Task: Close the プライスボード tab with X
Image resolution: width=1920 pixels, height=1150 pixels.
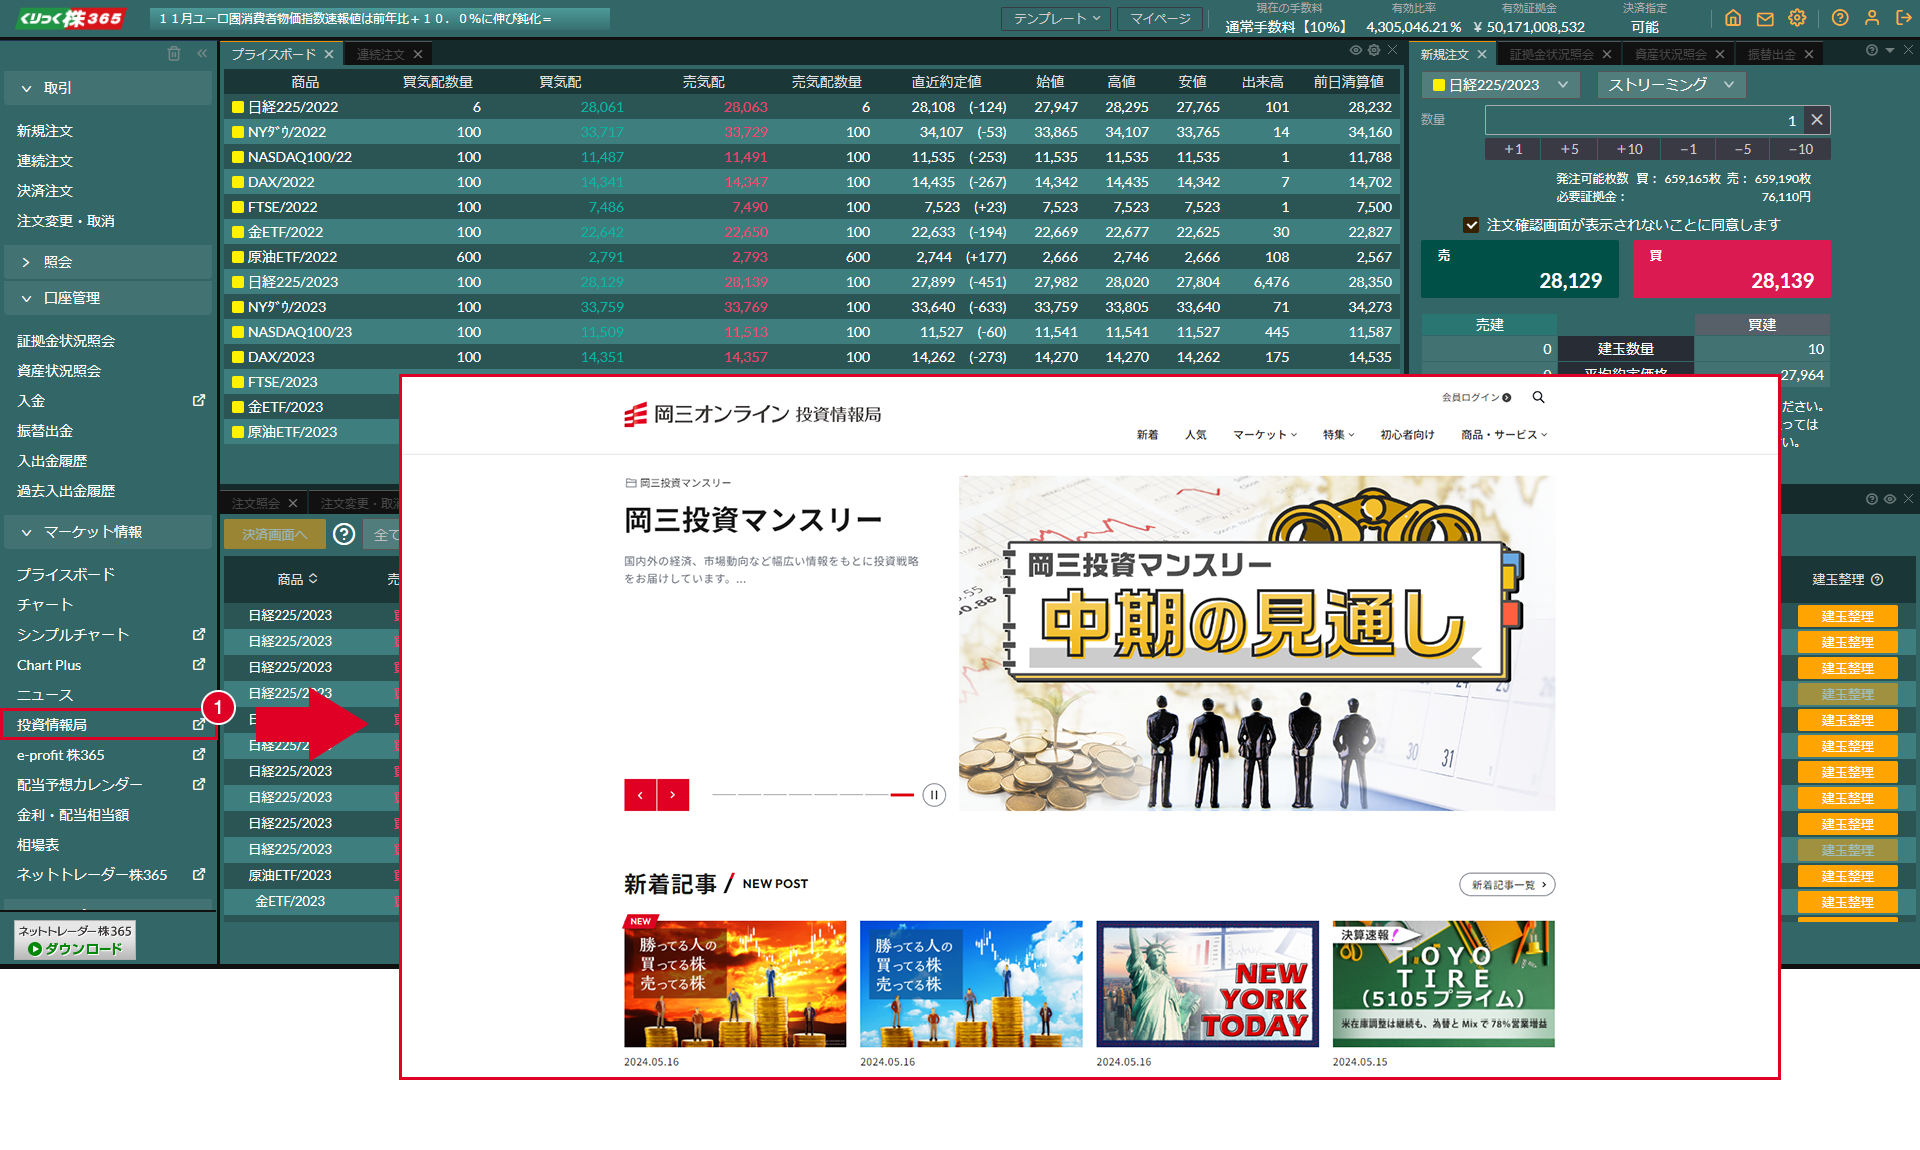Action: [x=329, y=54]
